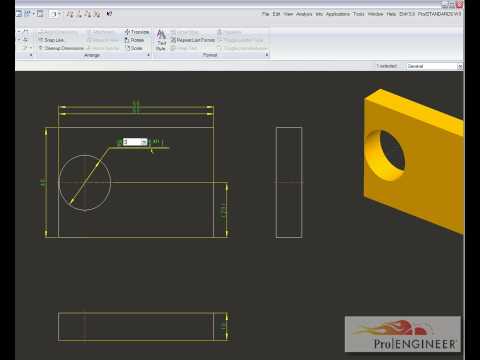Select the Scale tool
Viewport: 480px width, 360px height.
pyautogui.click(x=134, y=48)
